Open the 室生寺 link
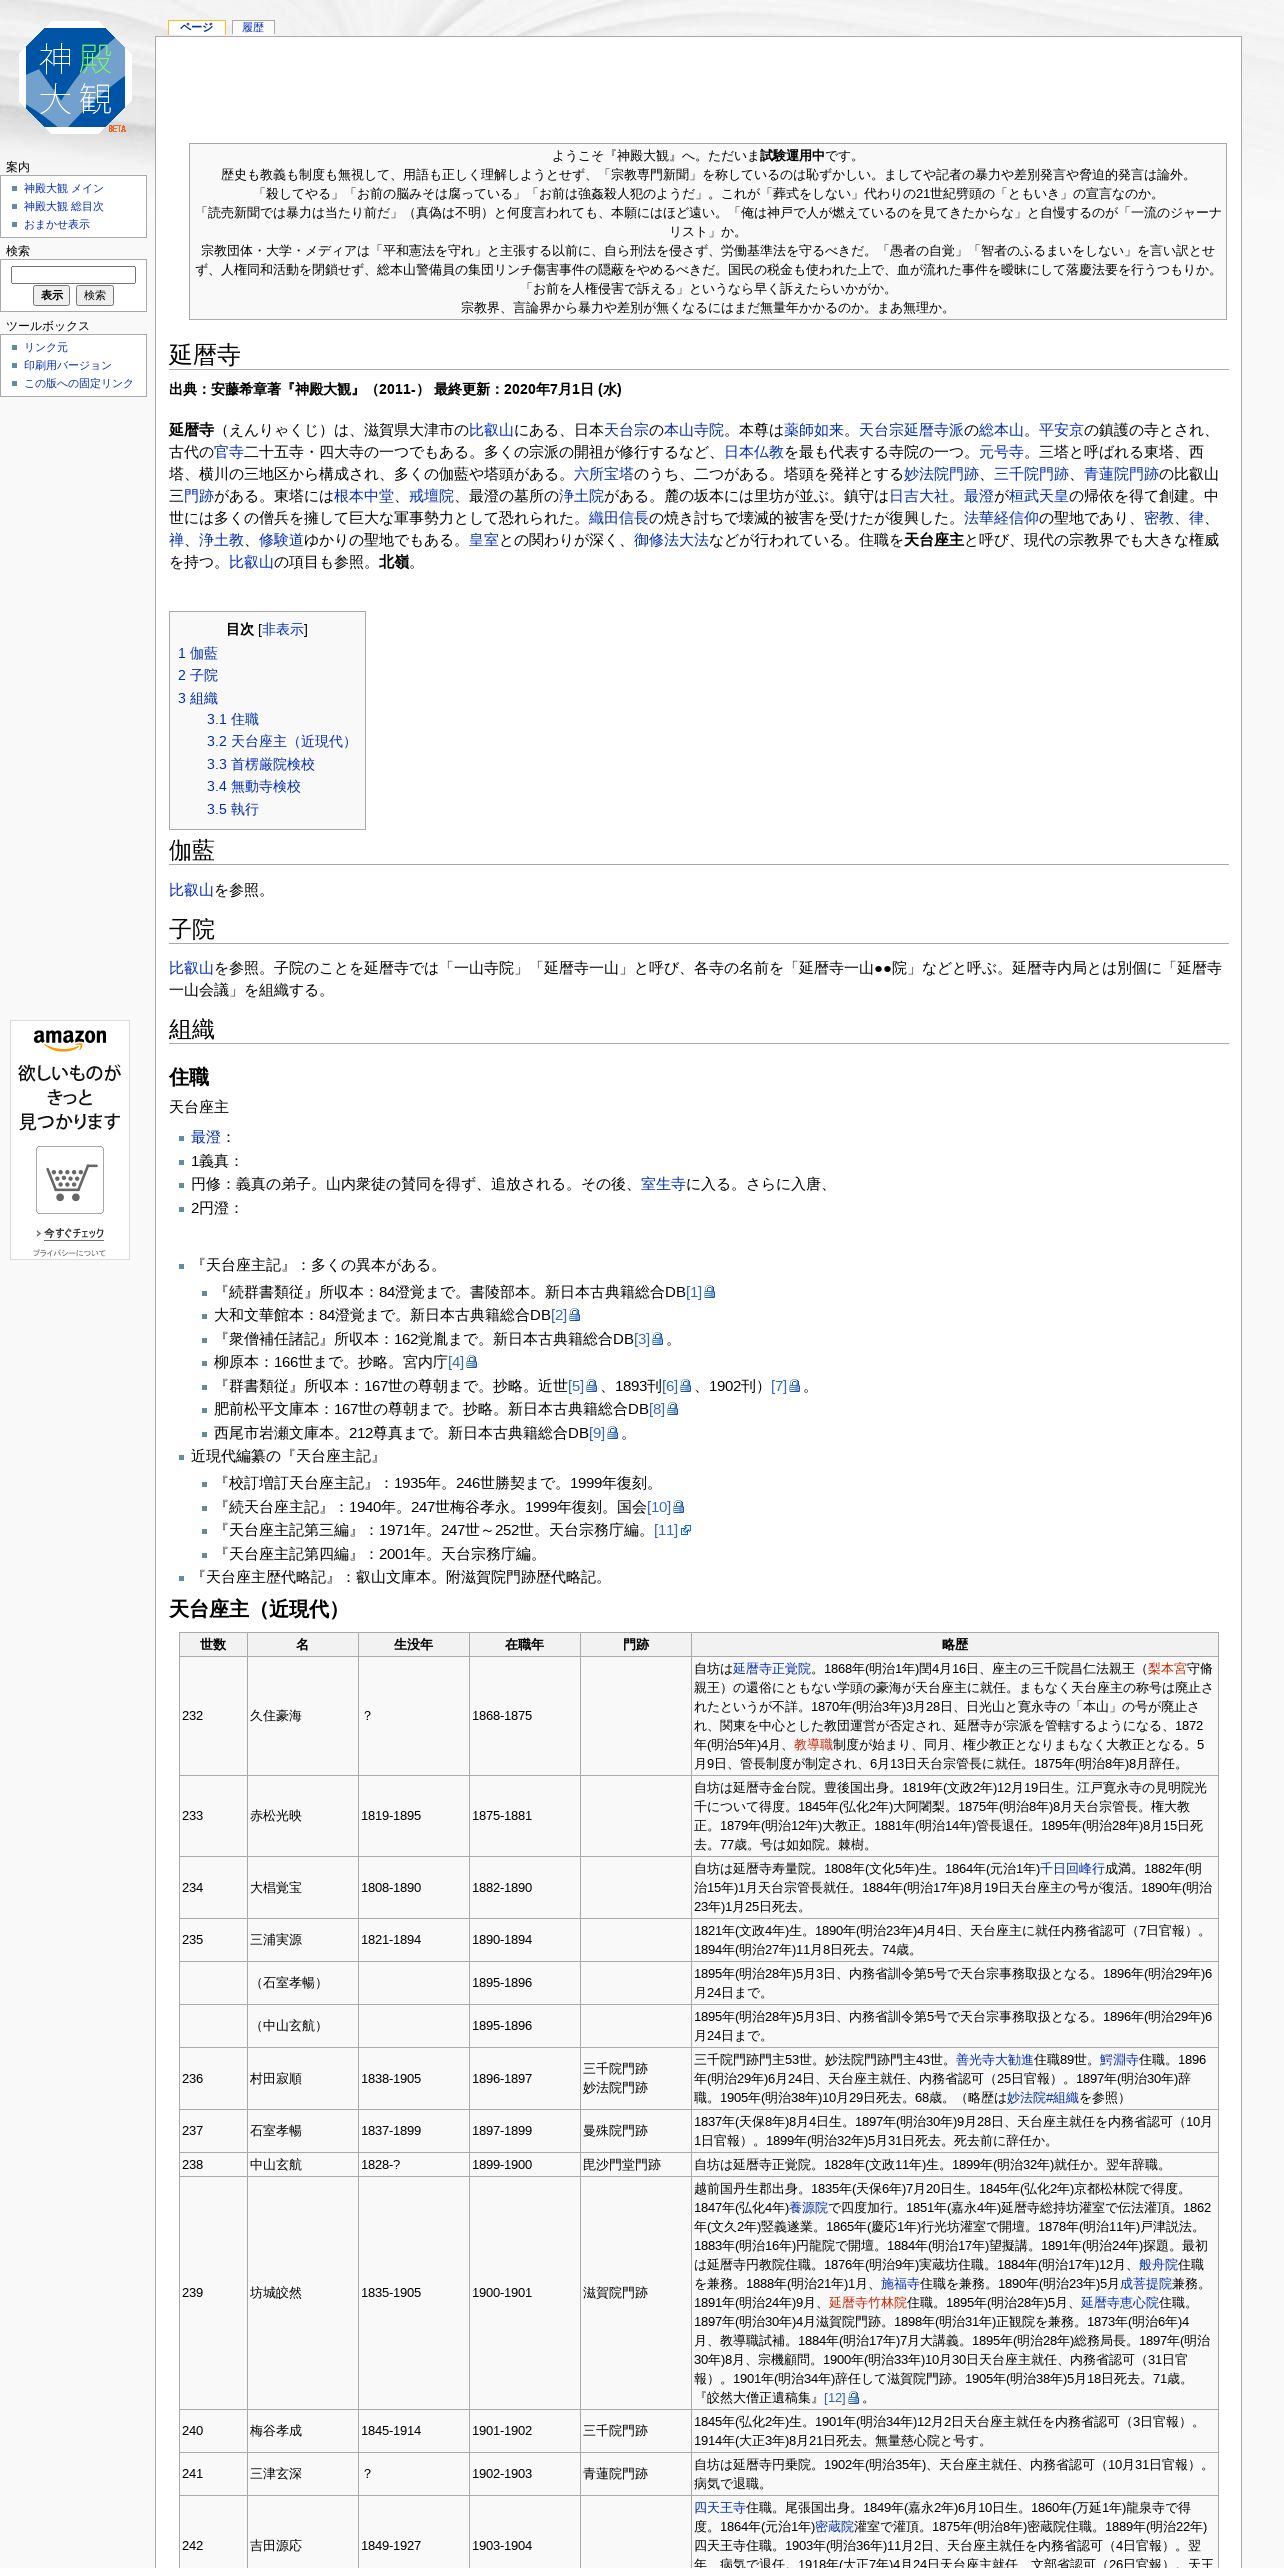The height and width of the screenshot is (2568, 1284). point(663,1184)
